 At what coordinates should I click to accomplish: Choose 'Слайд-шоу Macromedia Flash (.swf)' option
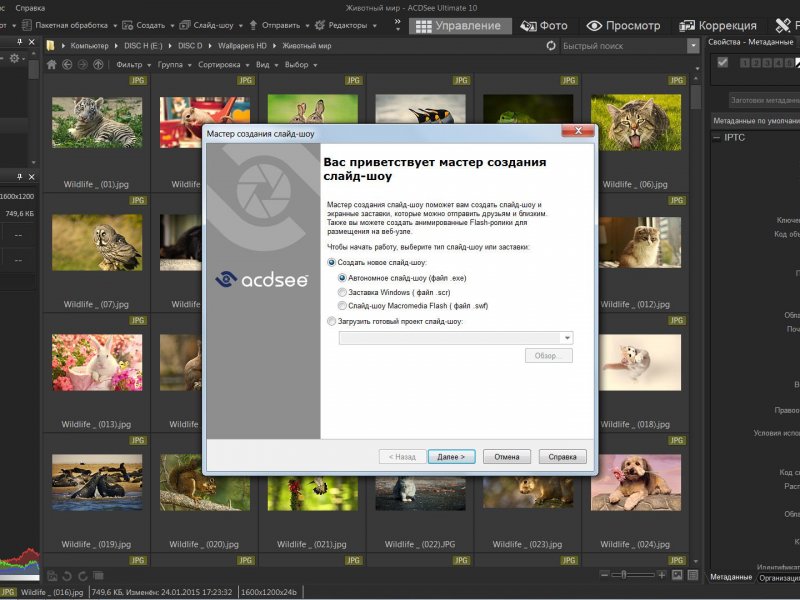[342, 306]
